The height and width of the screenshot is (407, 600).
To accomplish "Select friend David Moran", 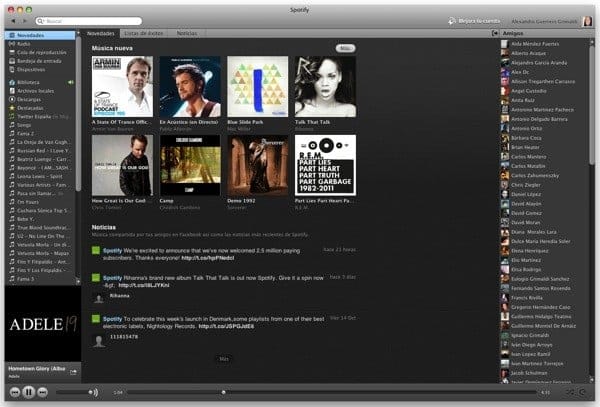I will point(544,222).
